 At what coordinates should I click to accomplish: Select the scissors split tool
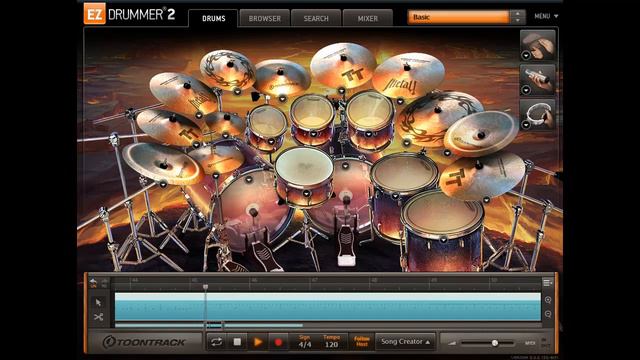tap(98, 317)
